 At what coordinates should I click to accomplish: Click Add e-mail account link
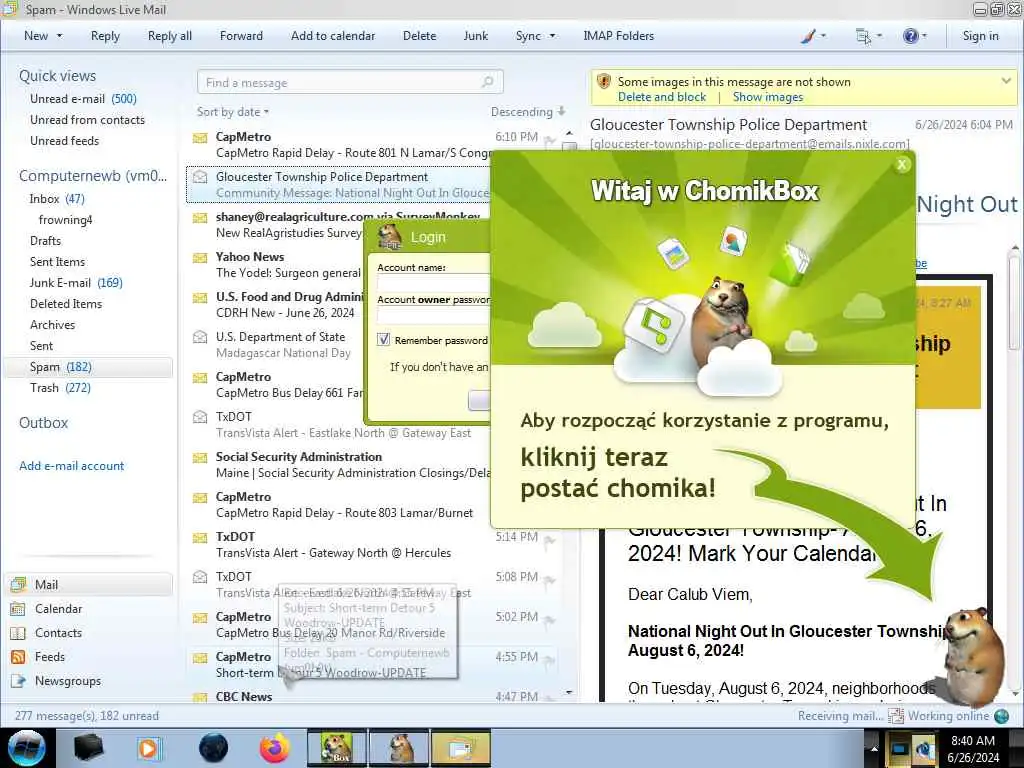71,466
